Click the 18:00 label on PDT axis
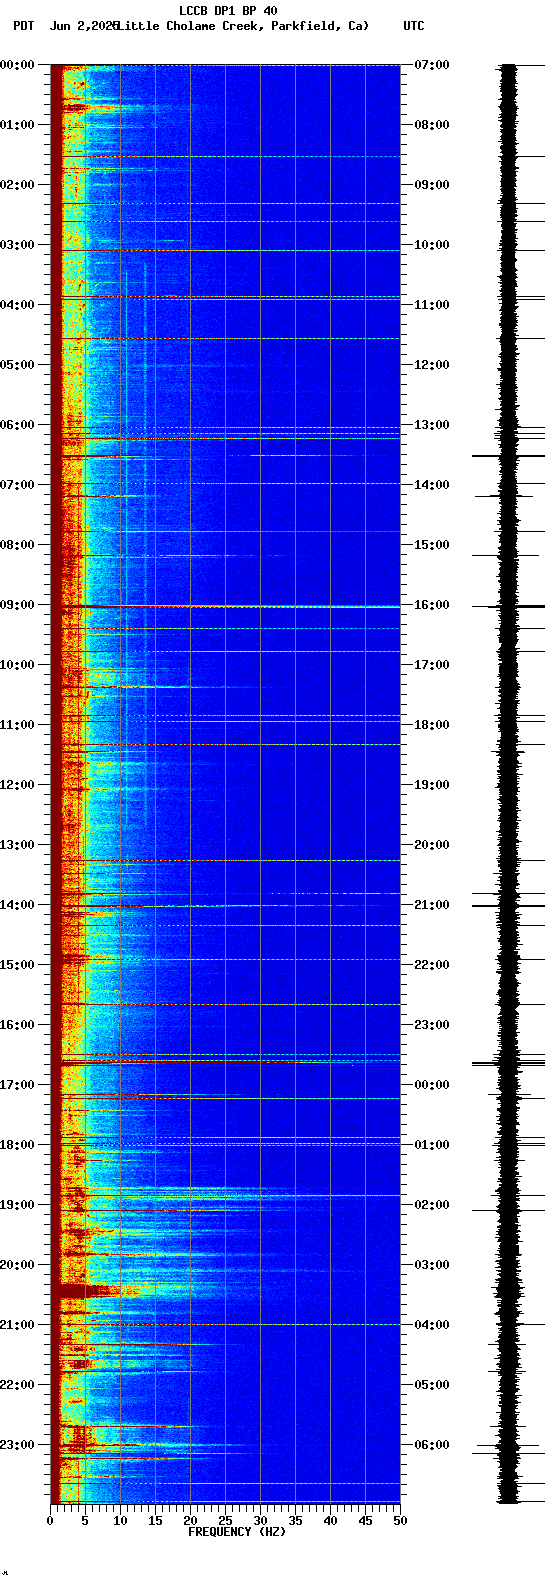 coord(17,1145)
